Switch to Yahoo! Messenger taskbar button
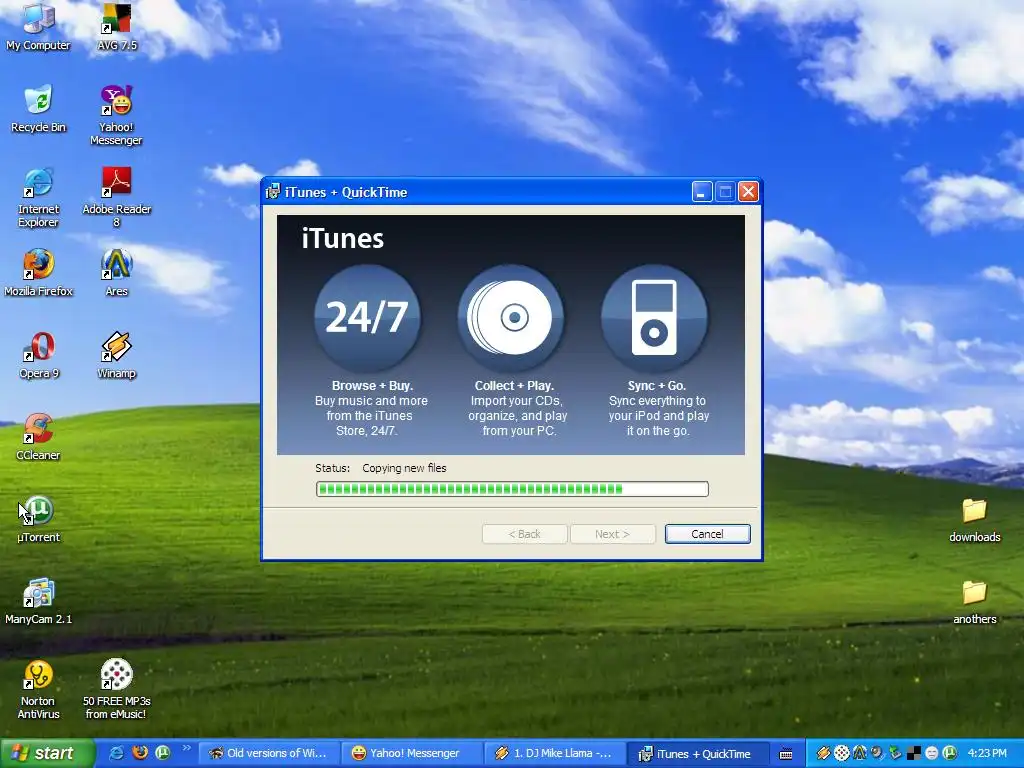 411,754
